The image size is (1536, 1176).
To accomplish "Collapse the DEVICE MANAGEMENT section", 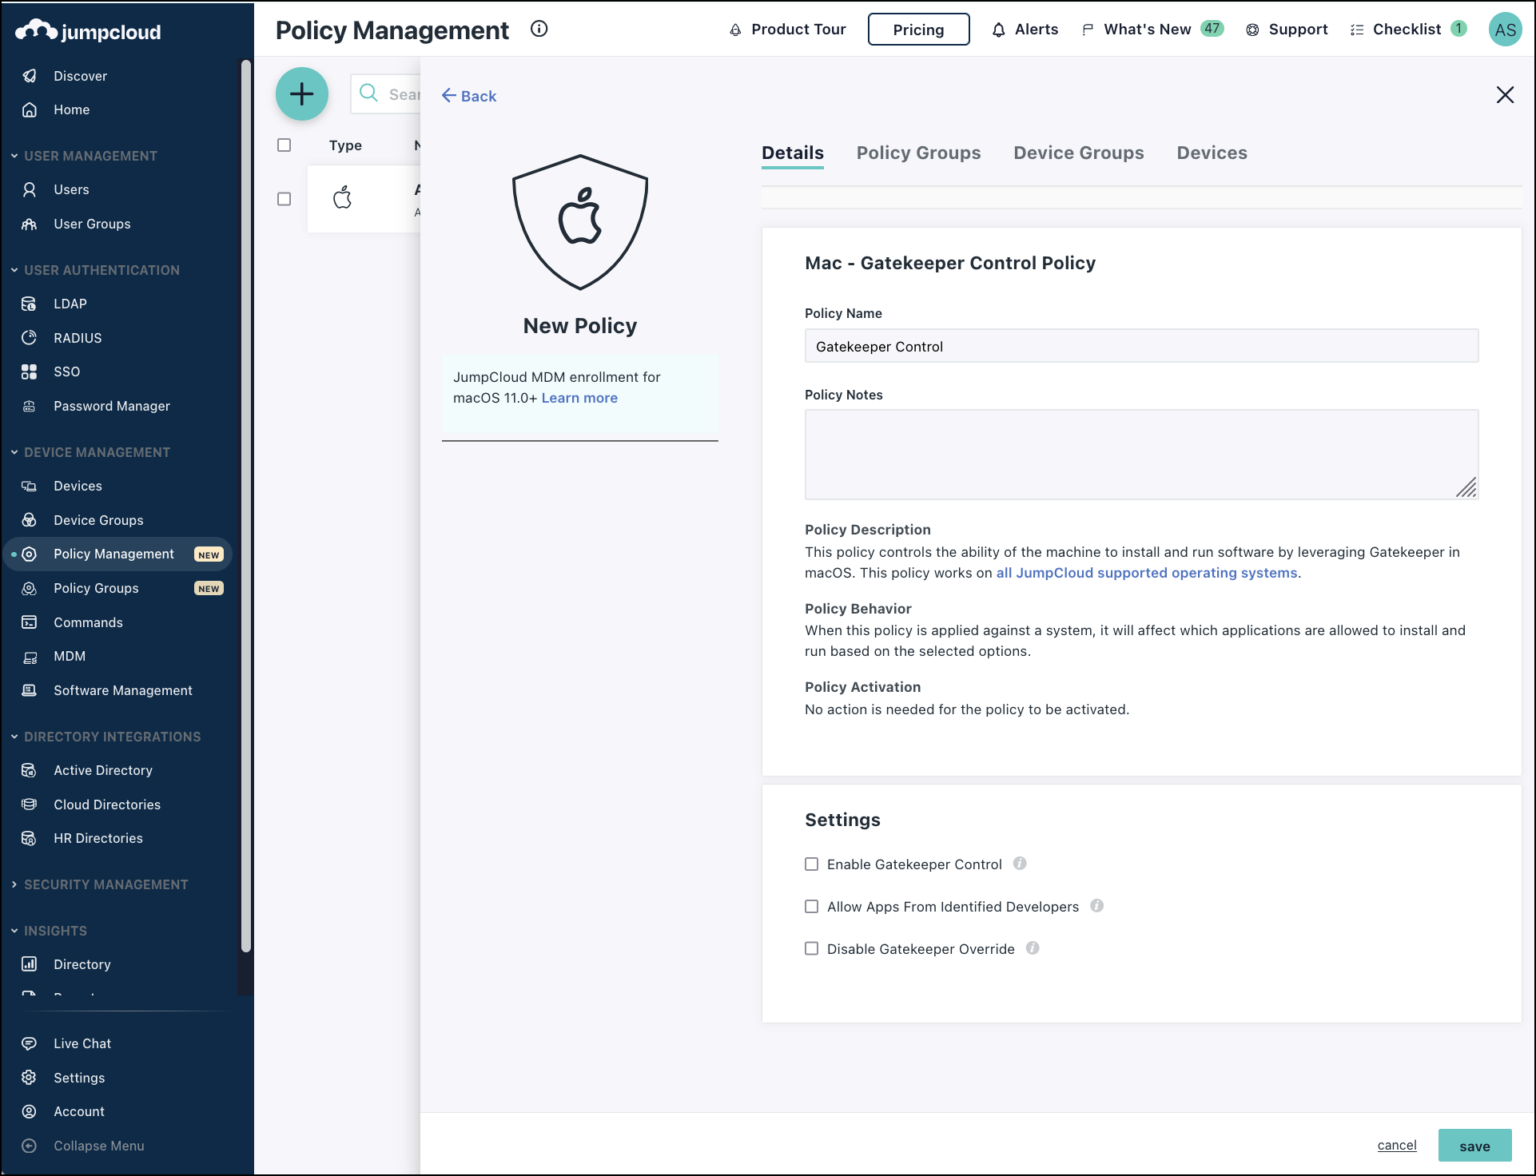I will coord(13,452).
